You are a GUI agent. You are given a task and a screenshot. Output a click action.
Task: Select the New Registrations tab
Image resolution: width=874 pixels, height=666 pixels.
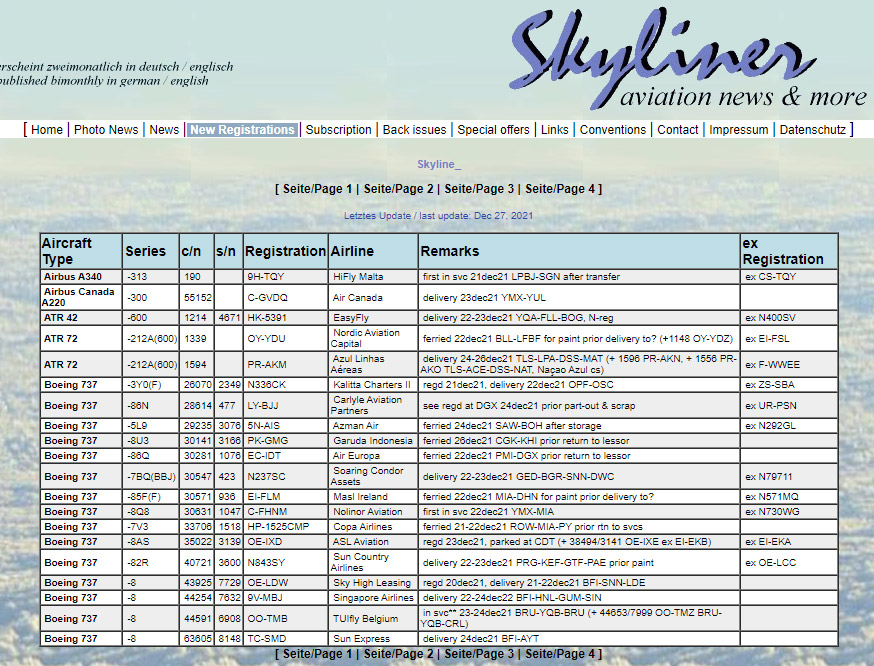pyautogui.click(x=242, y=130)
